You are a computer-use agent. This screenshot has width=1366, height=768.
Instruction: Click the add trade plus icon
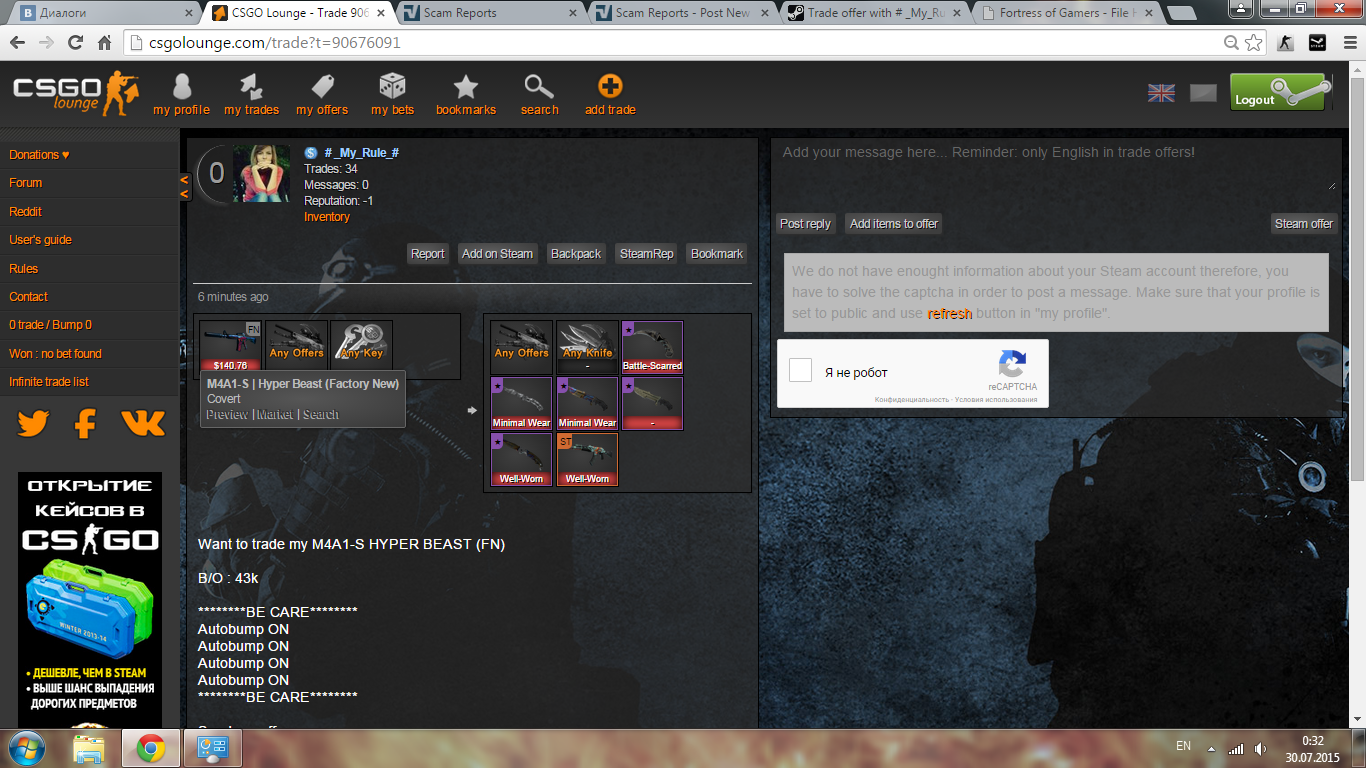pyautogui.click(x=610, y=88)
